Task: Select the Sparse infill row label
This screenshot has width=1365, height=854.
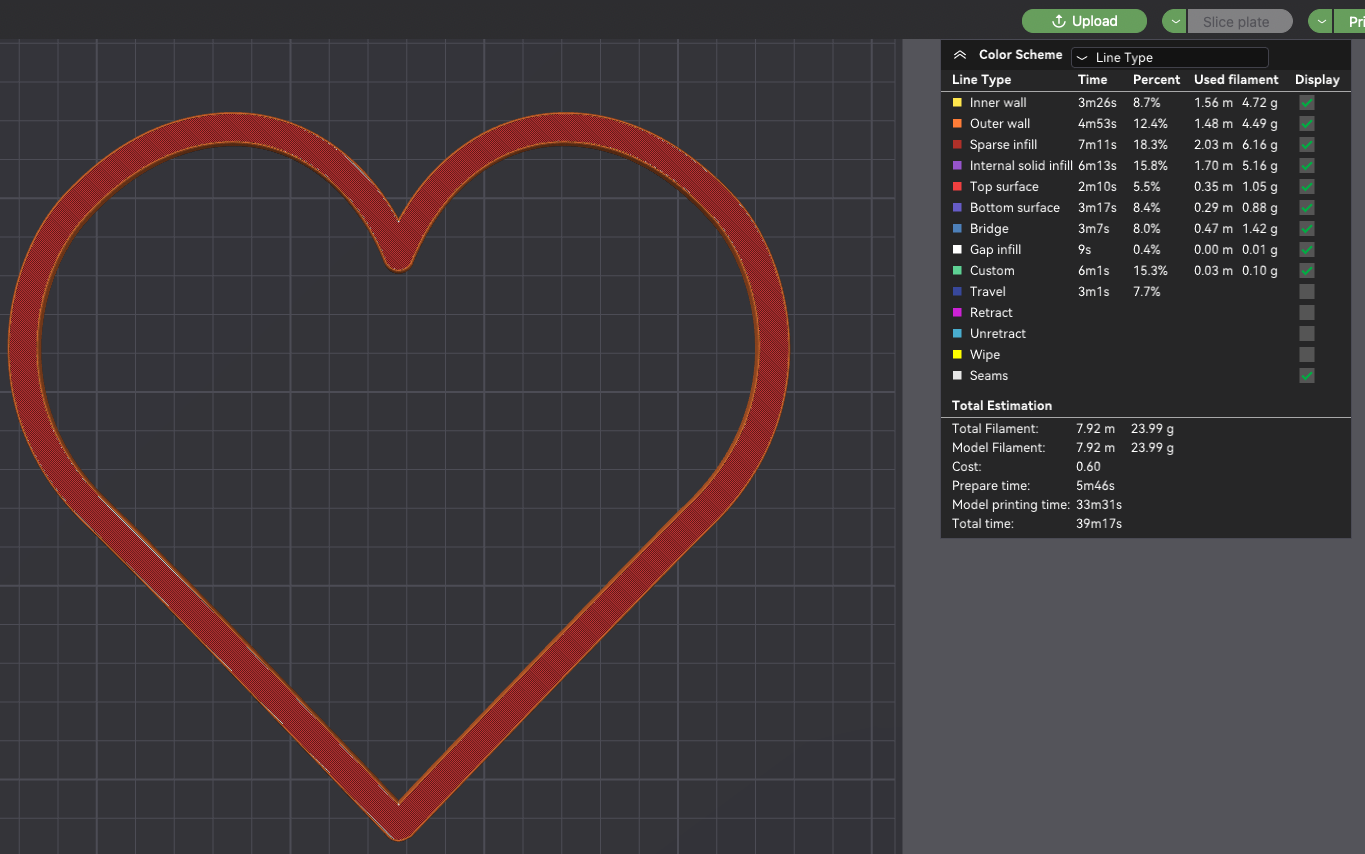Action: point(1003,144)
